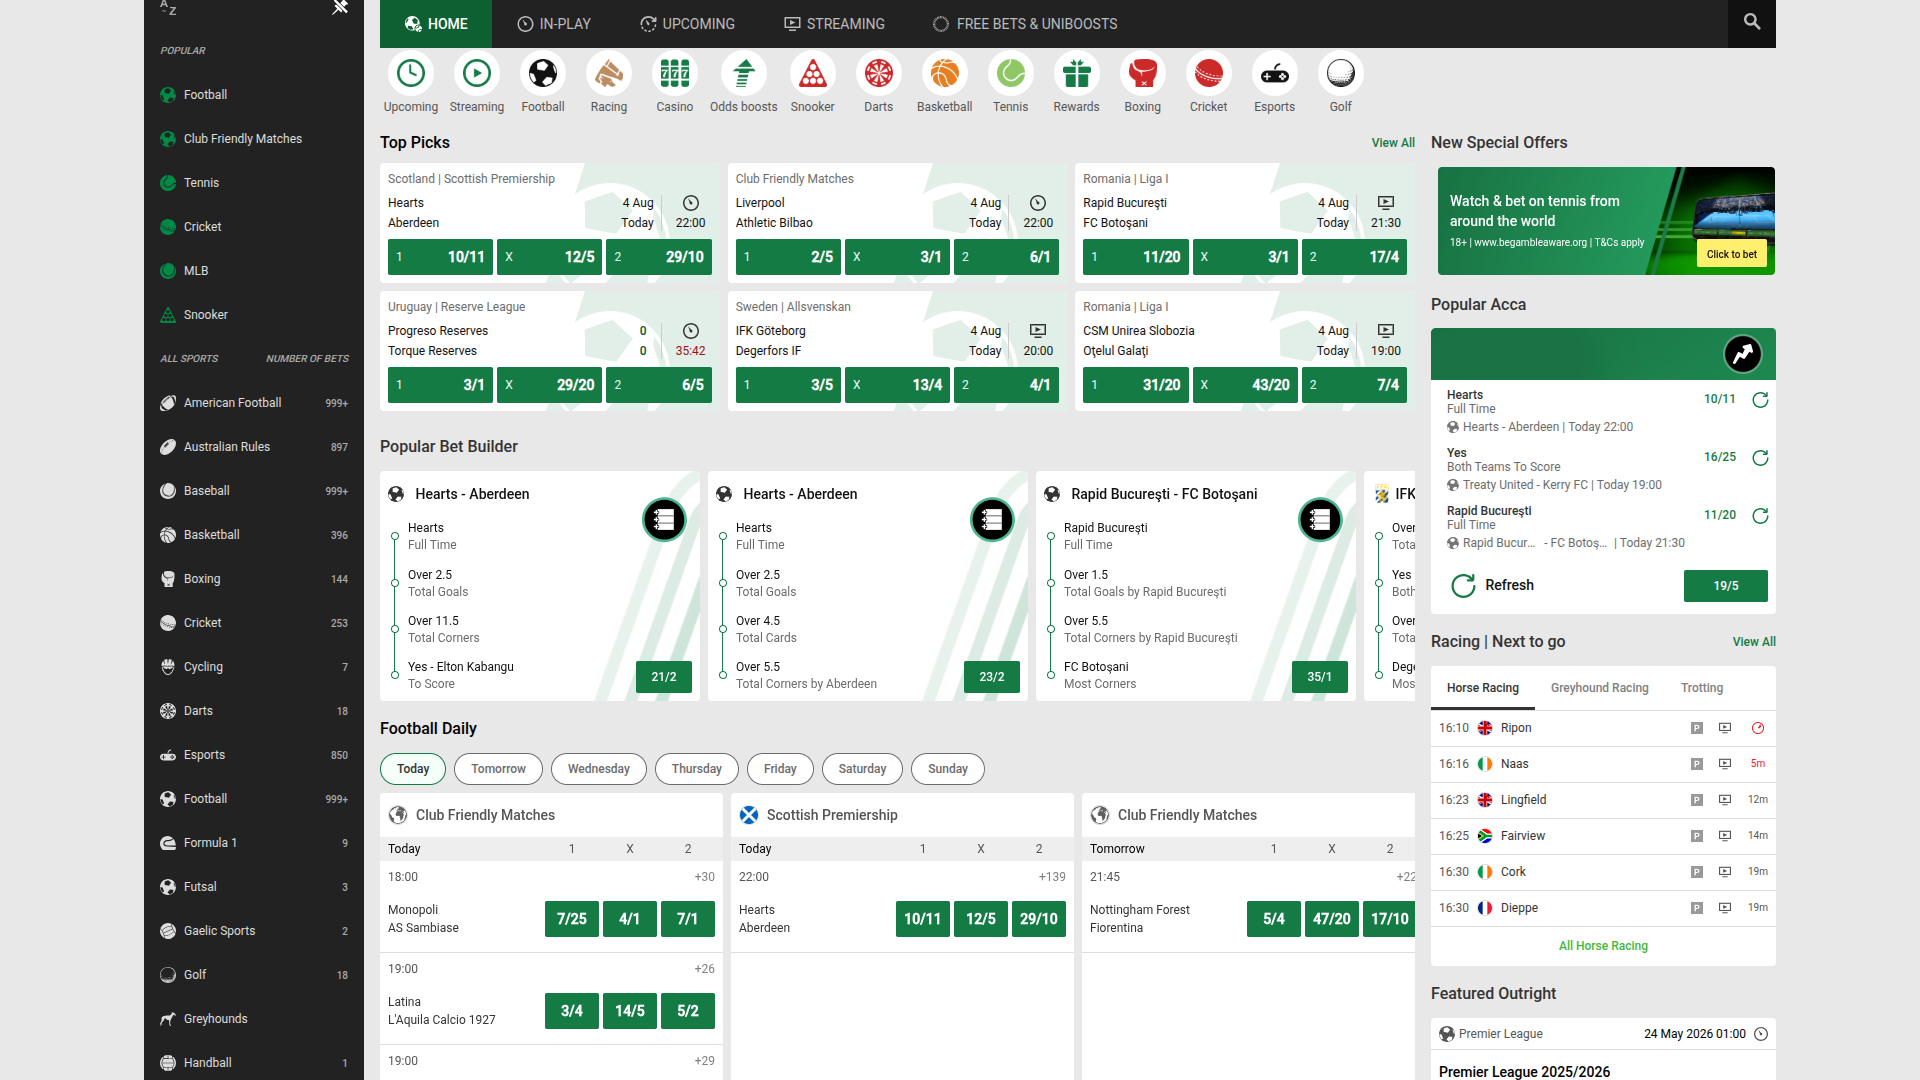Viewport: 1920px width, 1080px height.
Task: Toggle the Today filter in Football Daily
Action: [412, 768]
